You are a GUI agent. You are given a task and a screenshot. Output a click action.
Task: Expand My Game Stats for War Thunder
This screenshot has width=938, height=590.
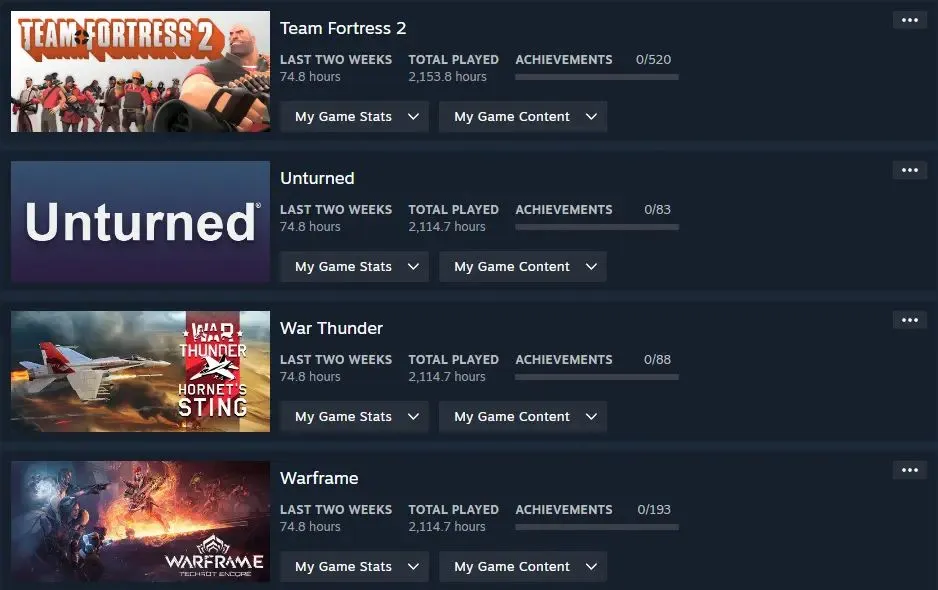coord(354,416)
